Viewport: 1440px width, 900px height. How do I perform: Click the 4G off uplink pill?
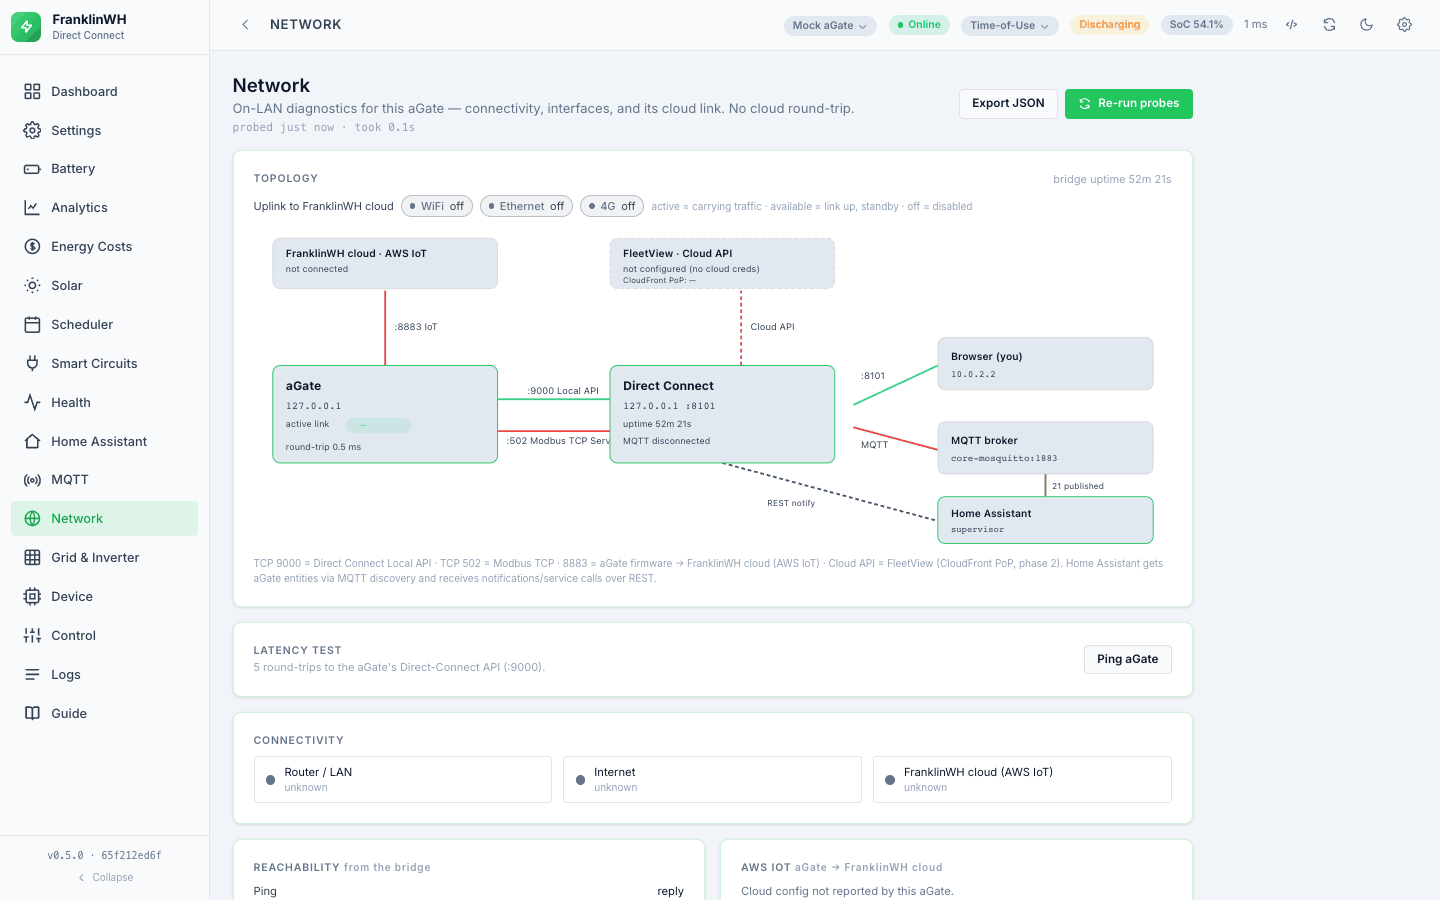click(612, 206)
